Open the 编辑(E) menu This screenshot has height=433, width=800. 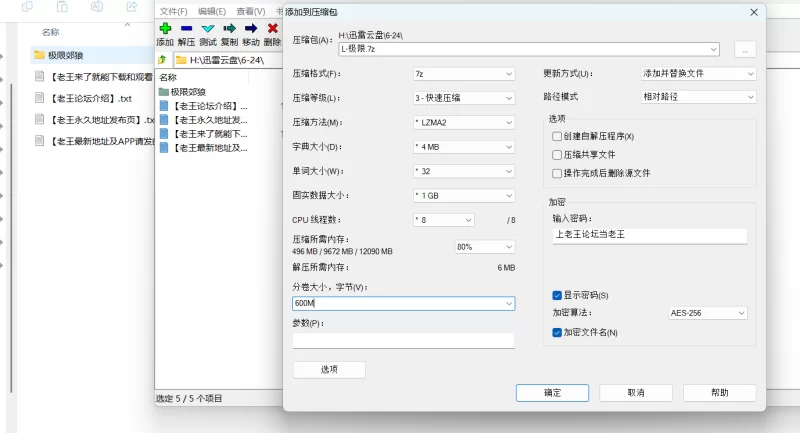(212, 11)
